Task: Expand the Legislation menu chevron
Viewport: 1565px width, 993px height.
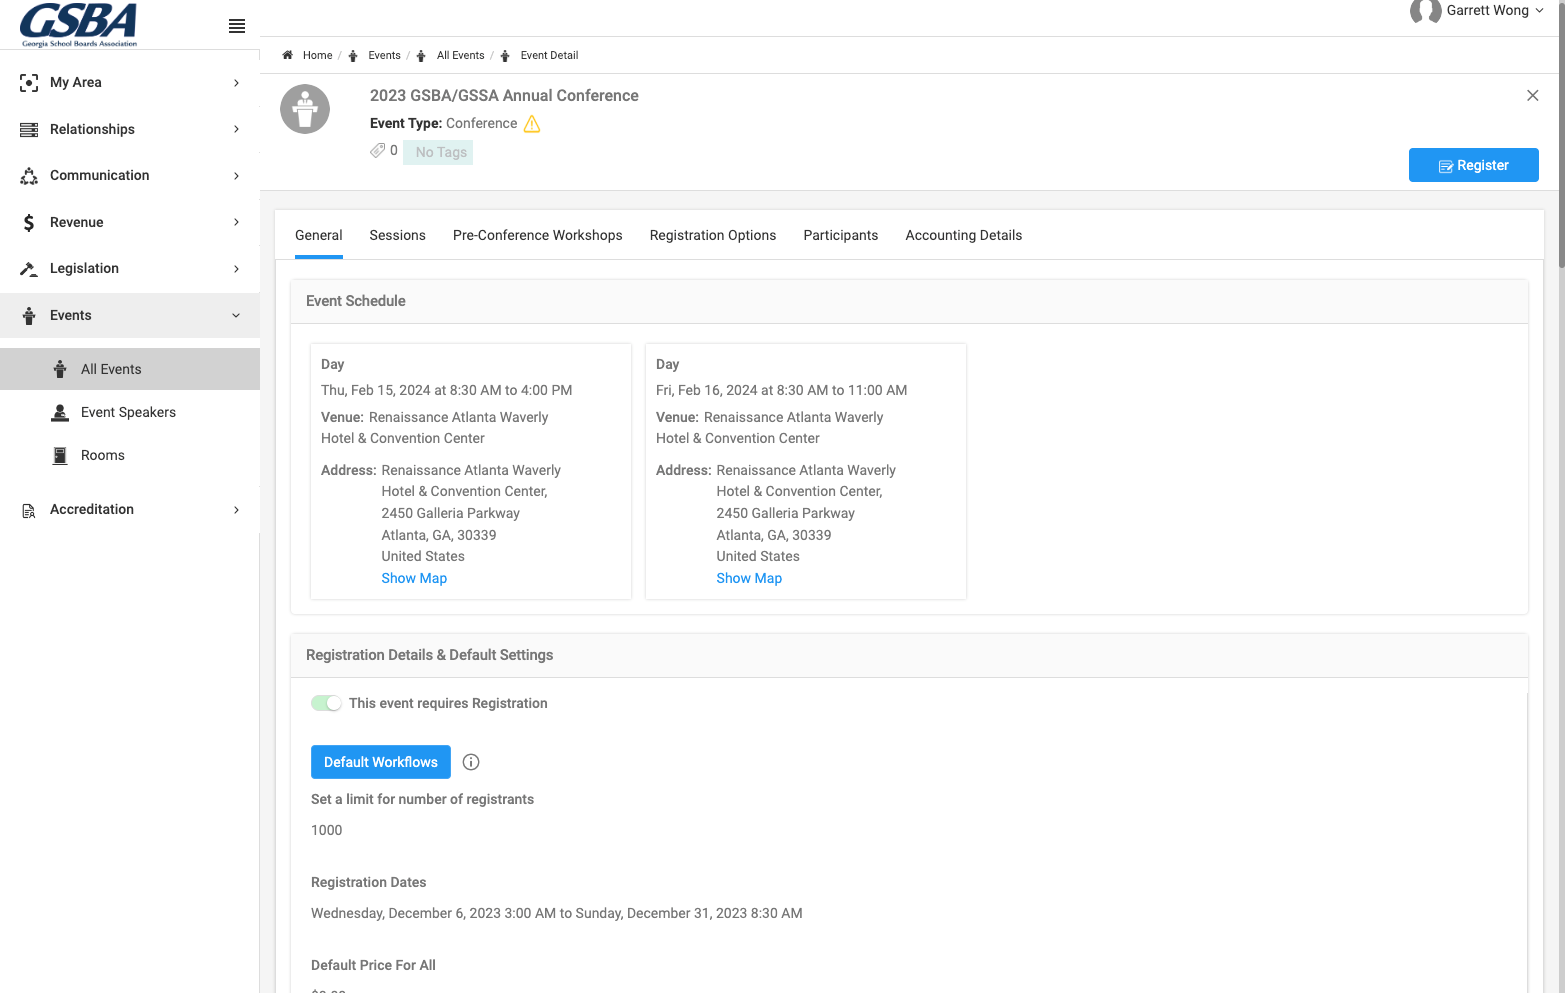Action: pyautogui.click(x=236, y=269)
